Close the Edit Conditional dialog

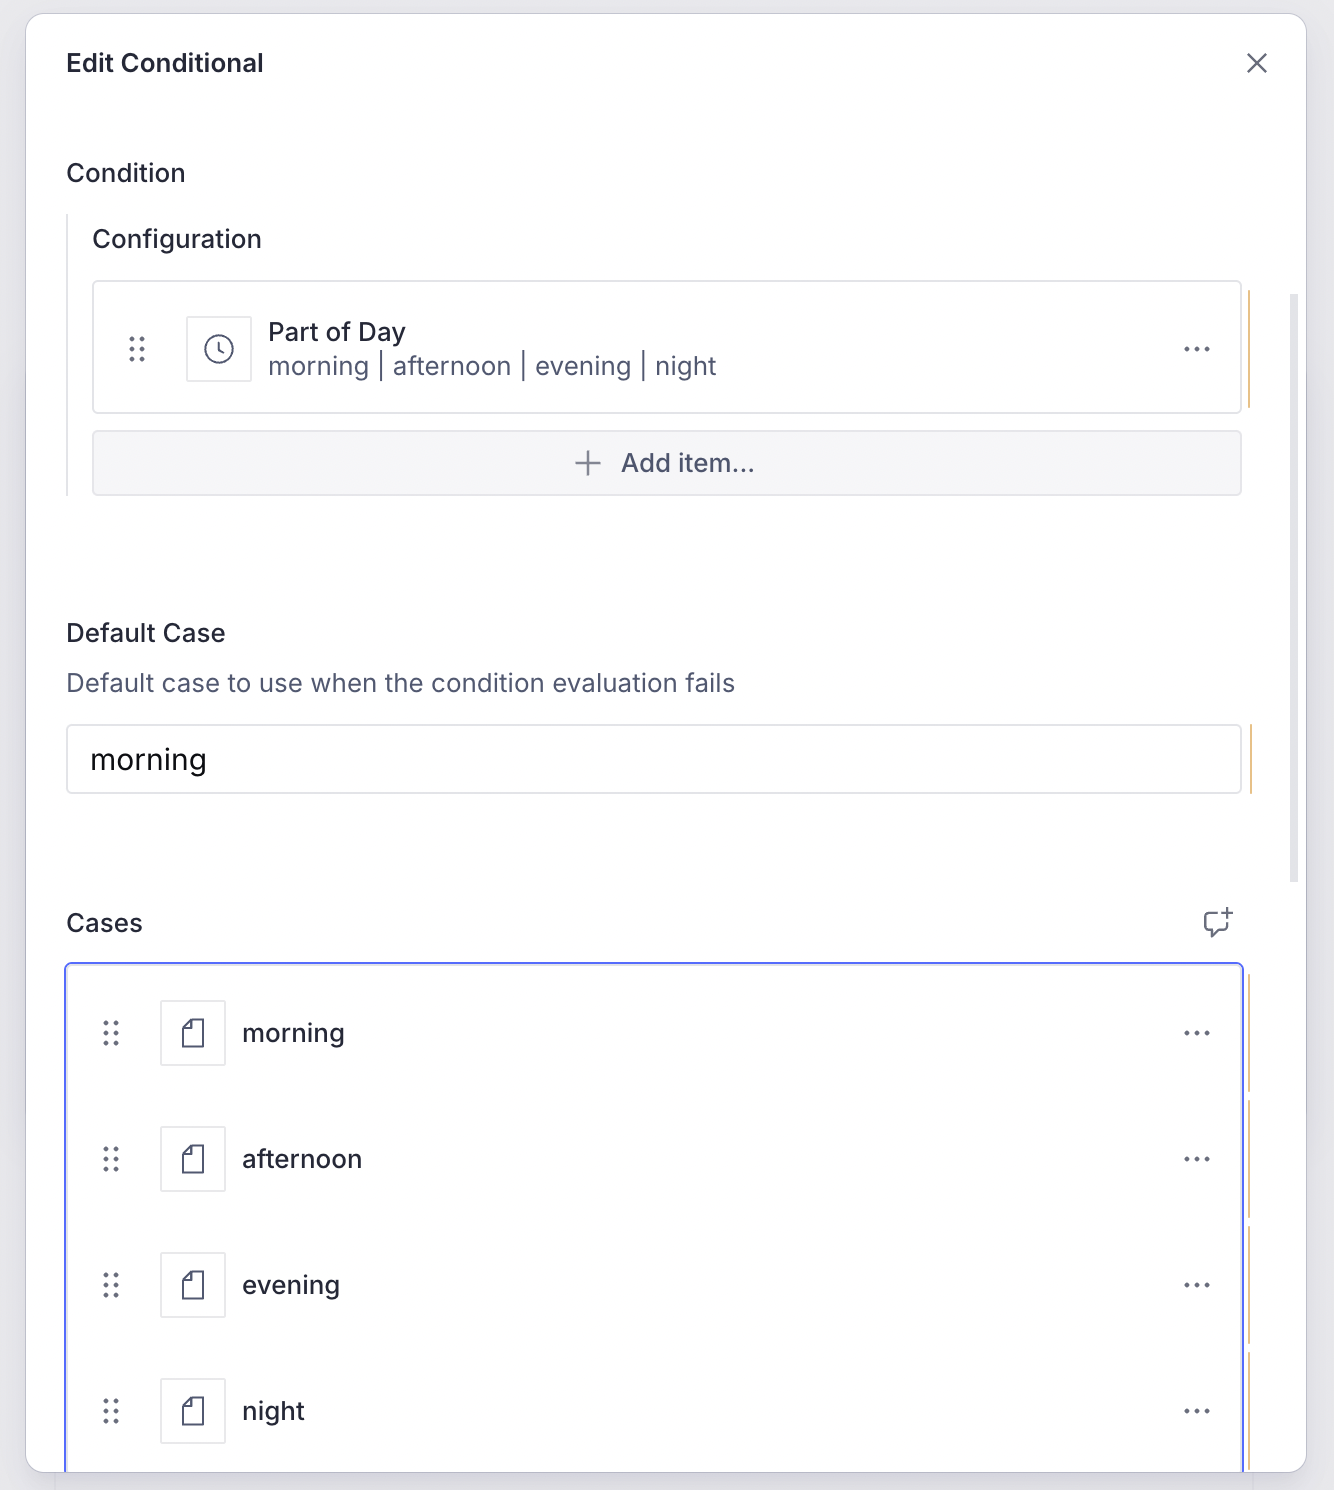click(x=1256, y=62)
